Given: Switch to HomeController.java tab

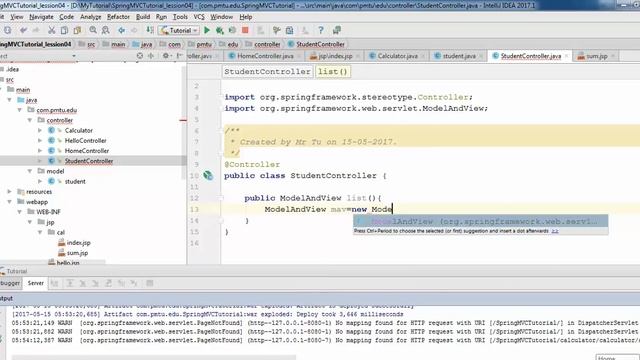Looking at the screenshot, I should [x=264, y=56].
